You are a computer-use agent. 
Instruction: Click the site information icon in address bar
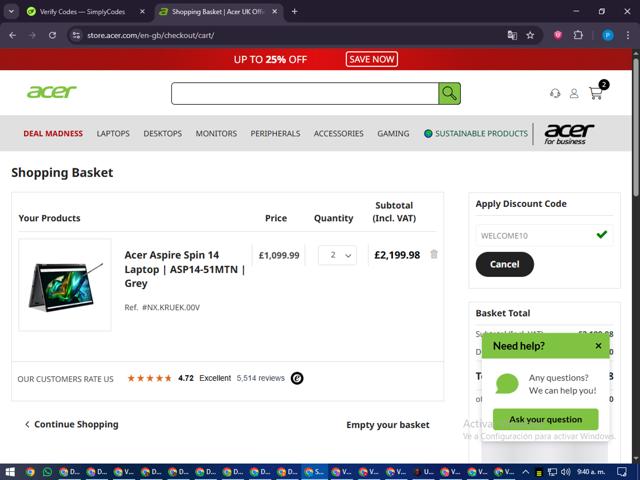tap(76, 35)
